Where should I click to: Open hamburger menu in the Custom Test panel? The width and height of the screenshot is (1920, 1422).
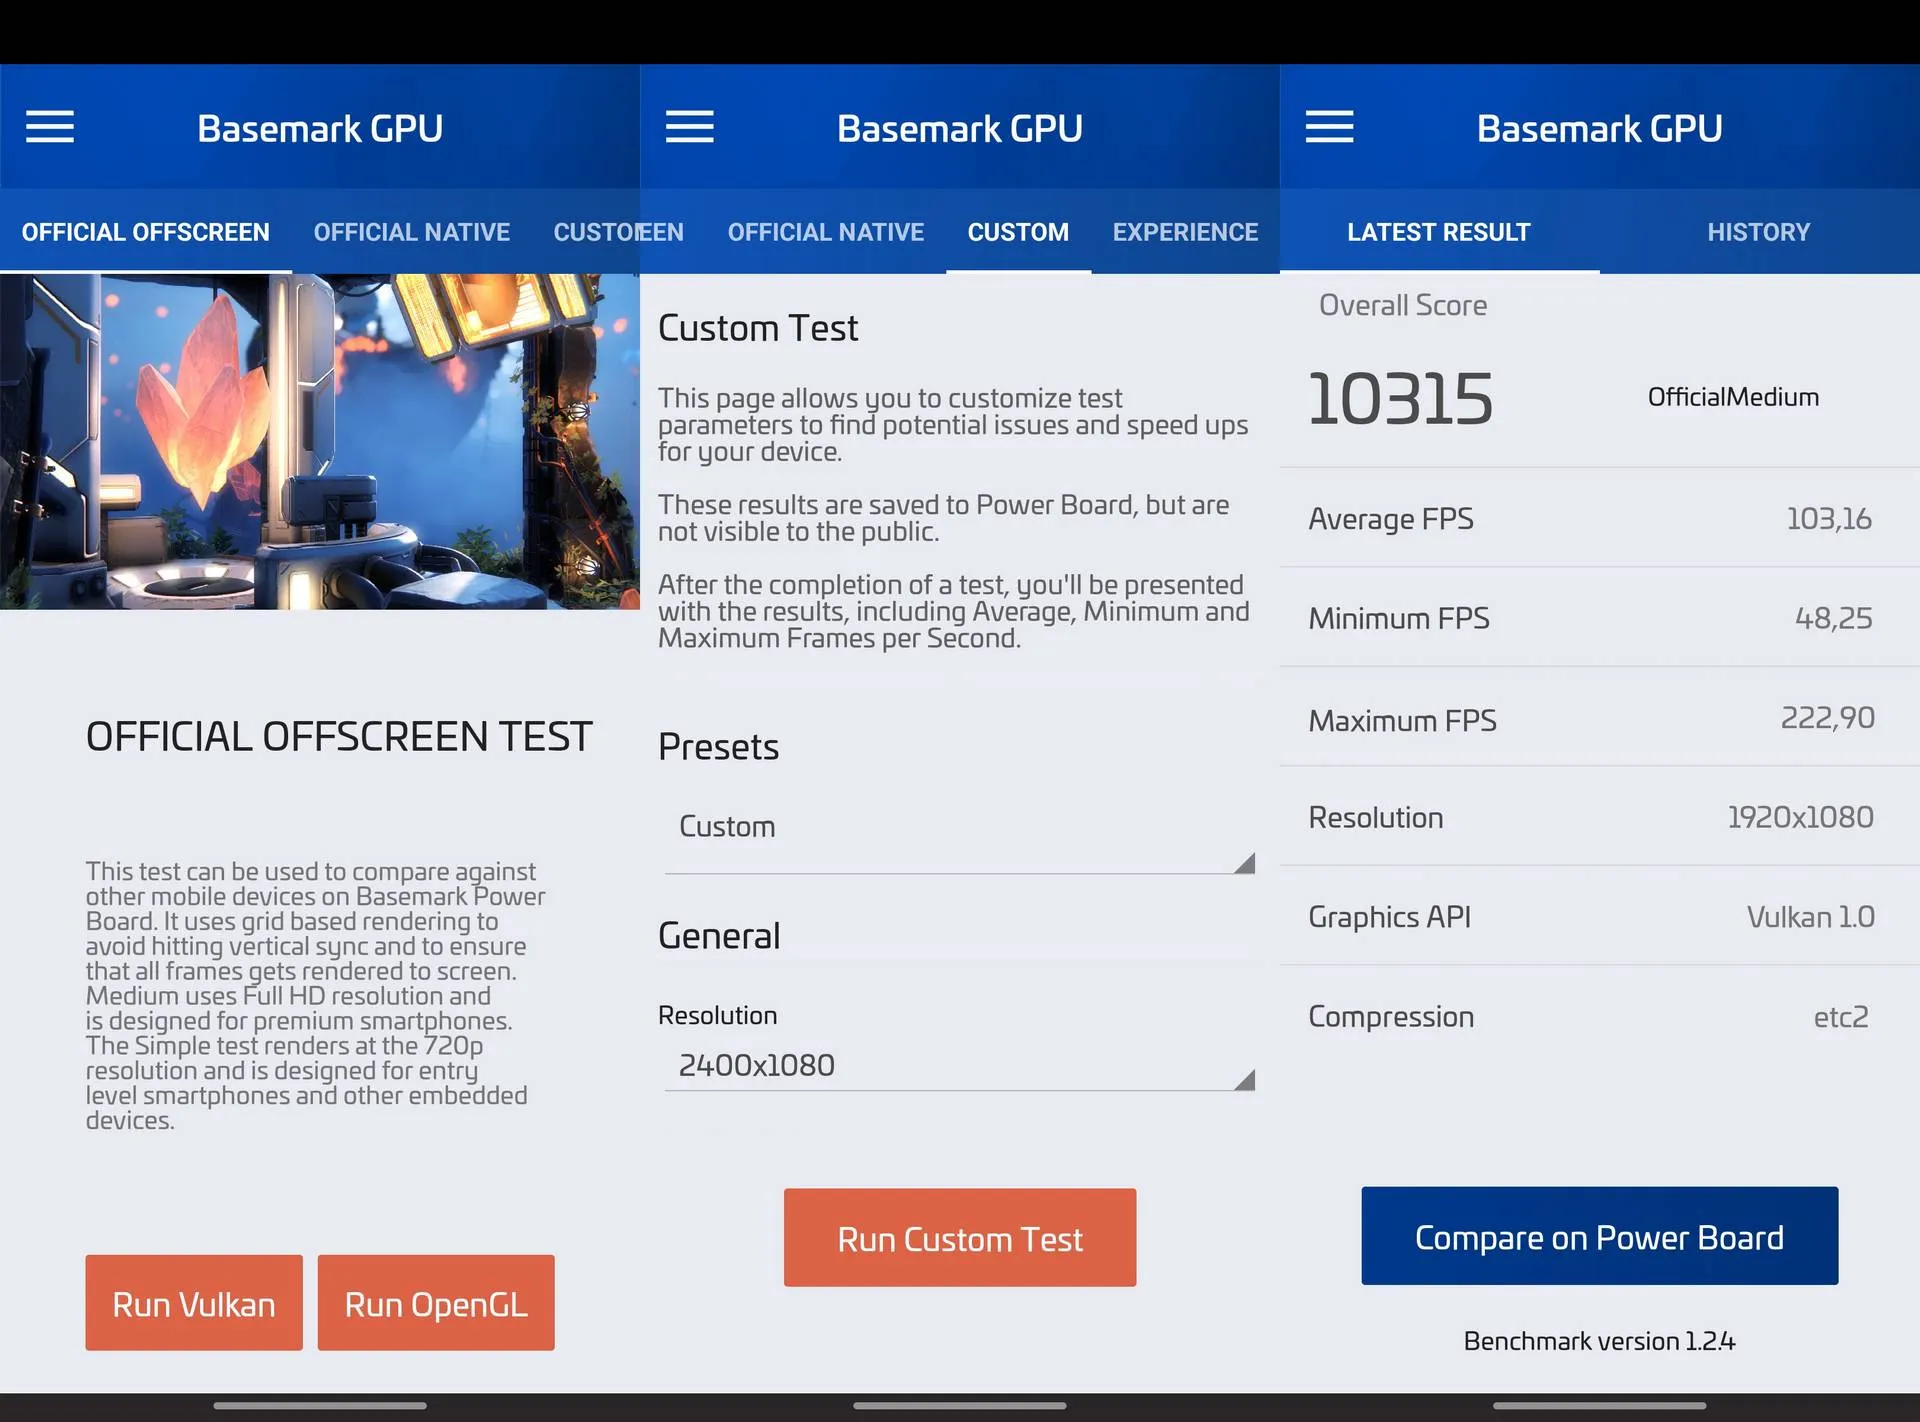tap(690, 127)
